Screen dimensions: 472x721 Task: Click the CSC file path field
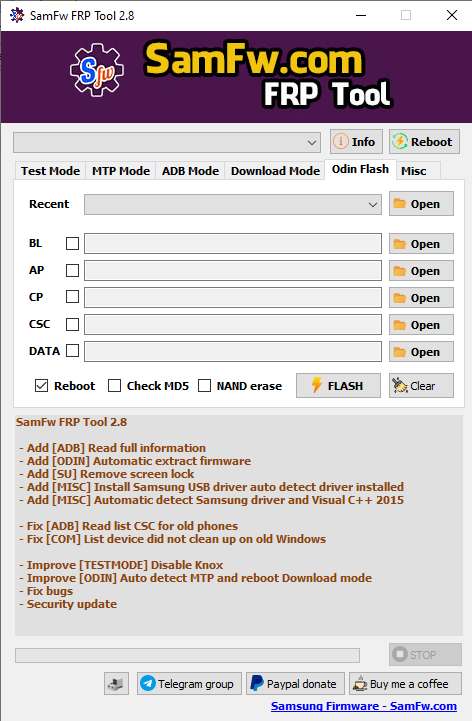click(x=233, y=325)
